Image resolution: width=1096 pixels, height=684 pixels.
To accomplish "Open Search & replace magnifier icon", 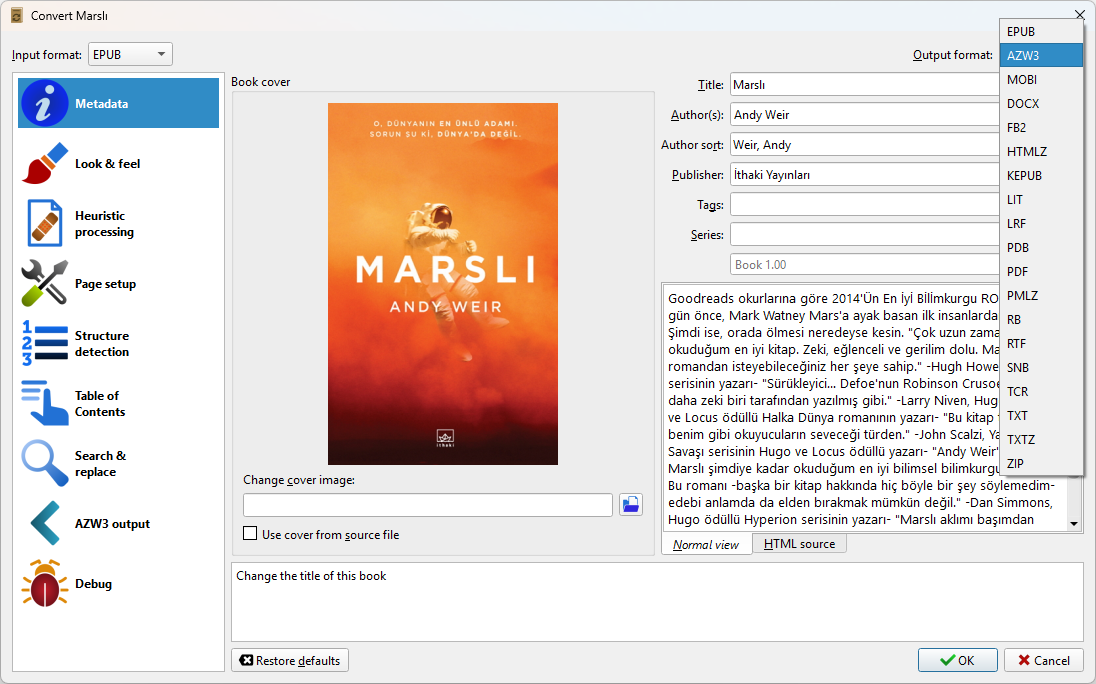I will pyautogui.click(x=45, y=464).
